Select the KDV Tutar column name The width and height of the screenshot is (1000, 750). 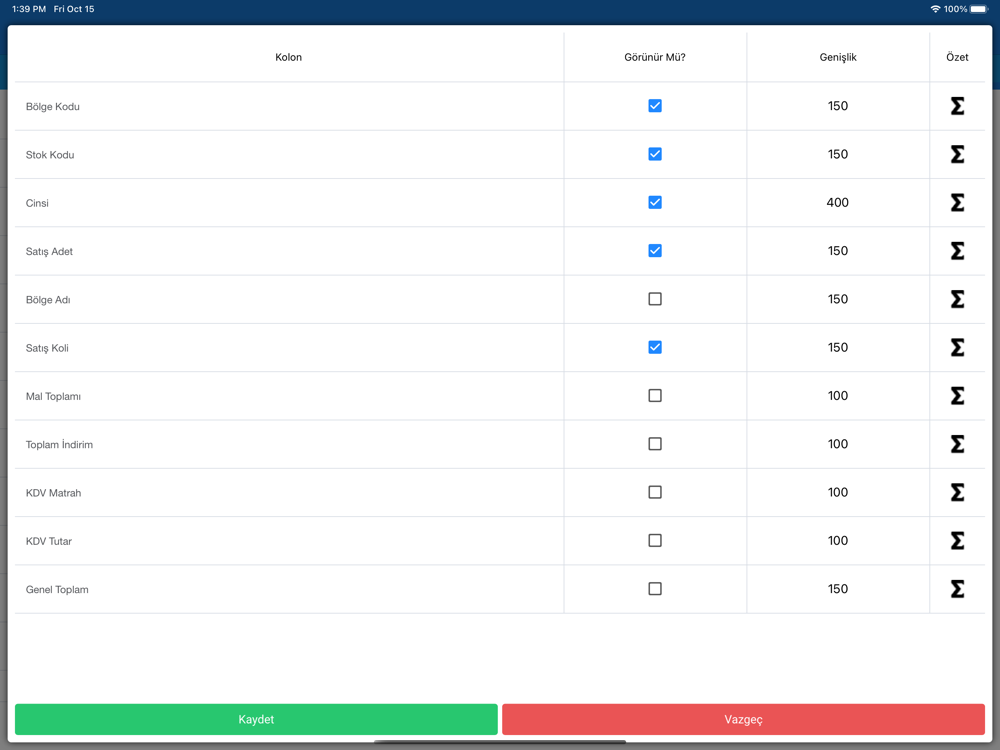[x=48, y=541]
